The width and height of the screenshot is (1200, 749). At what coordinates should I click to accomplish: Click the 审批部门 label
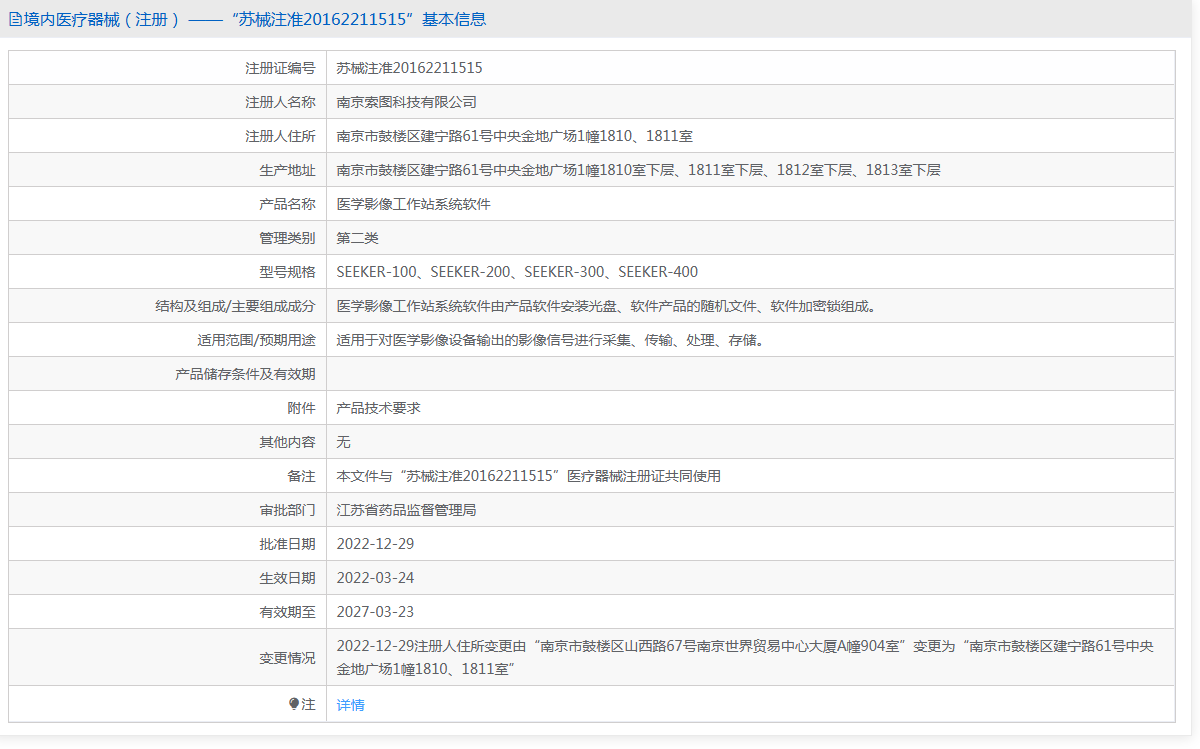point(288,510)
